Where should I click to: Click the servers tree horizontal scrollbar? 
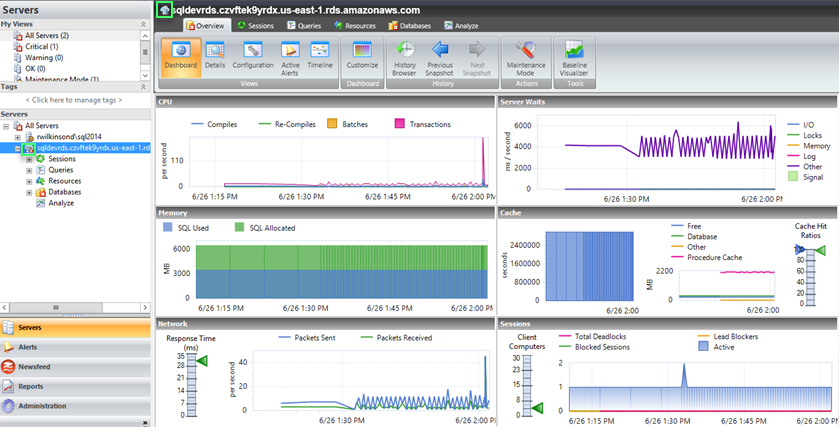[x=75, y=308]
